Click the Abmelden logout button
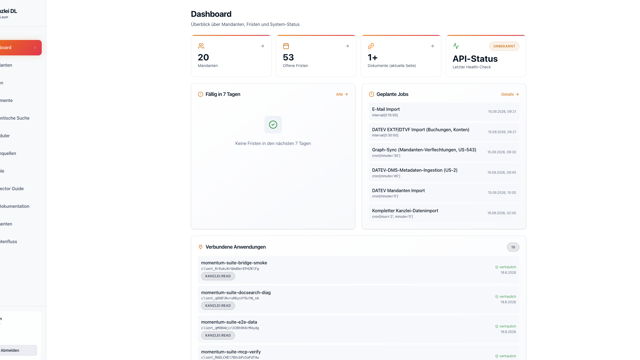640x360 pixels. 18,350
